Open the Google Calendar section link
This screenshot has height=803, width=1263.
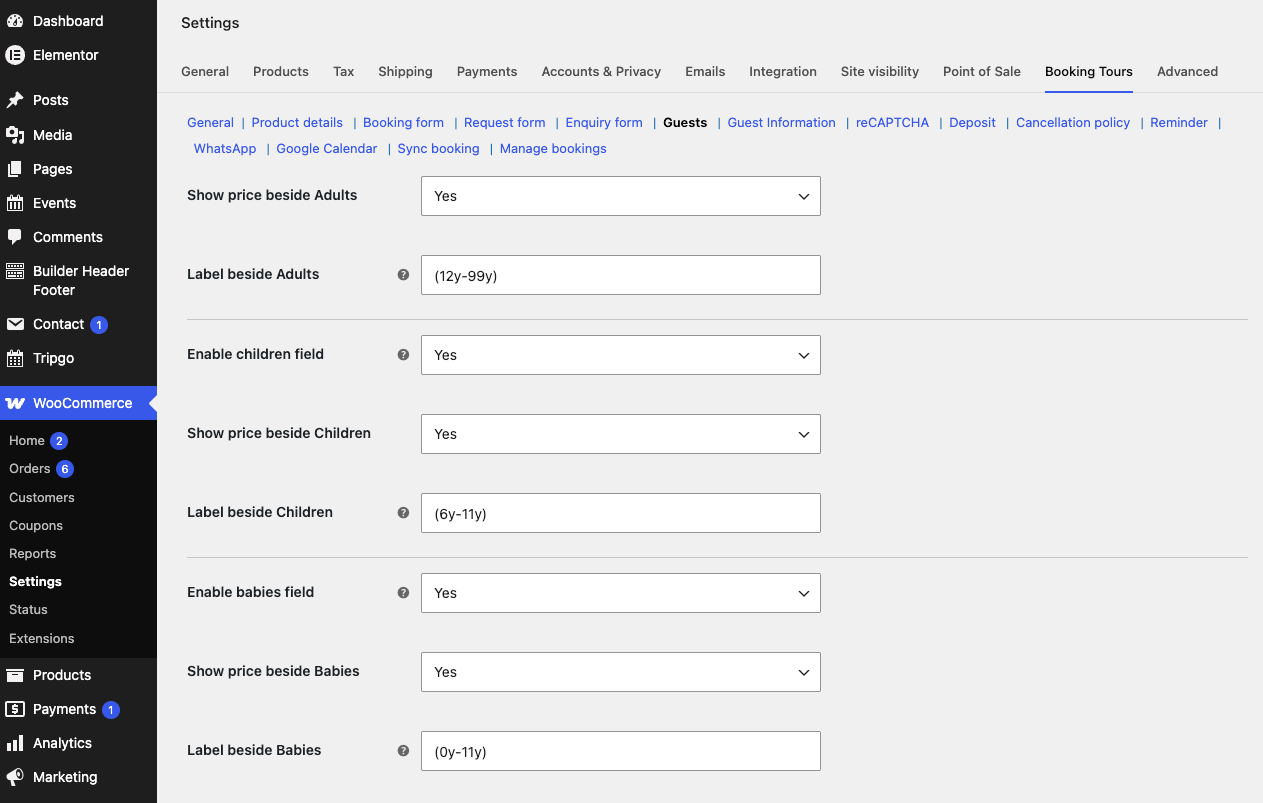327,148
